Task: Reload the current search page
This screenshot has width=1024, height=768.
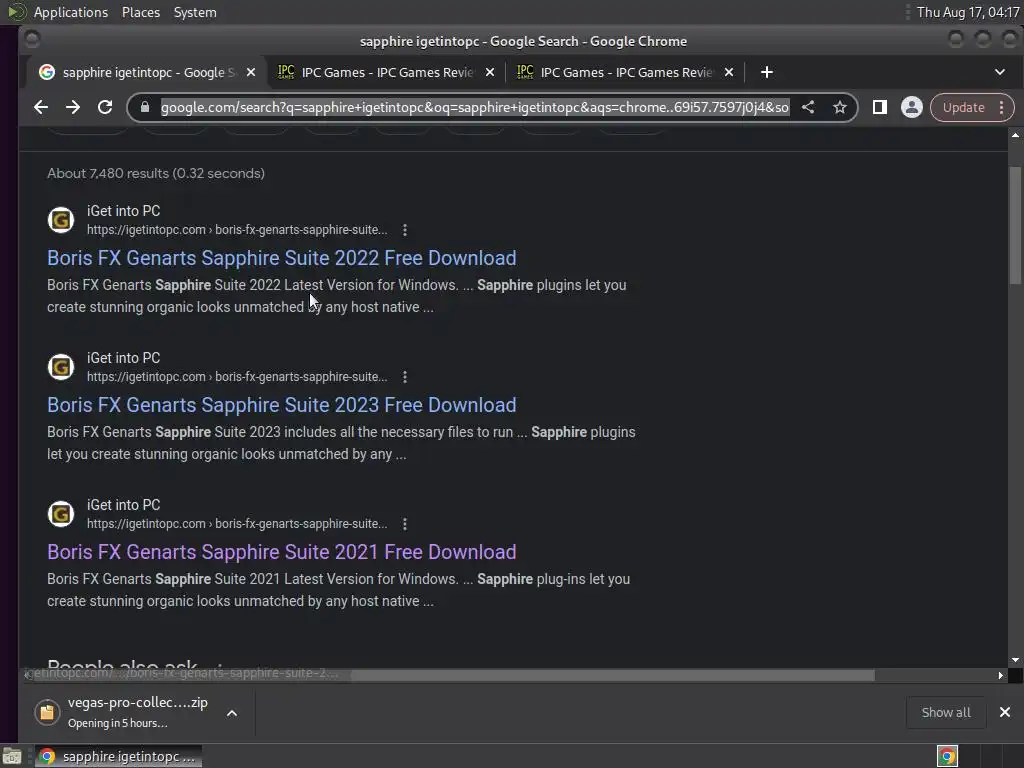Action: (104, 107)
